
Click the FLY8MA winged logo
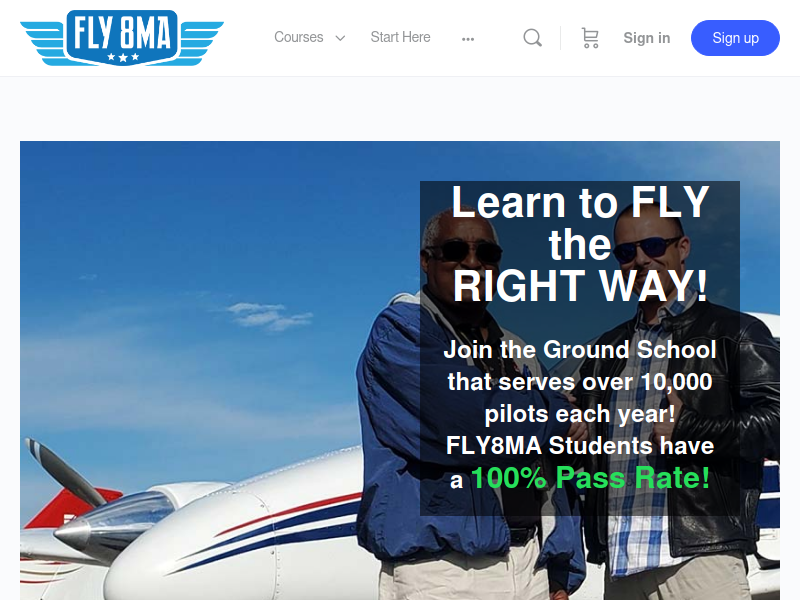click(122, 38)
